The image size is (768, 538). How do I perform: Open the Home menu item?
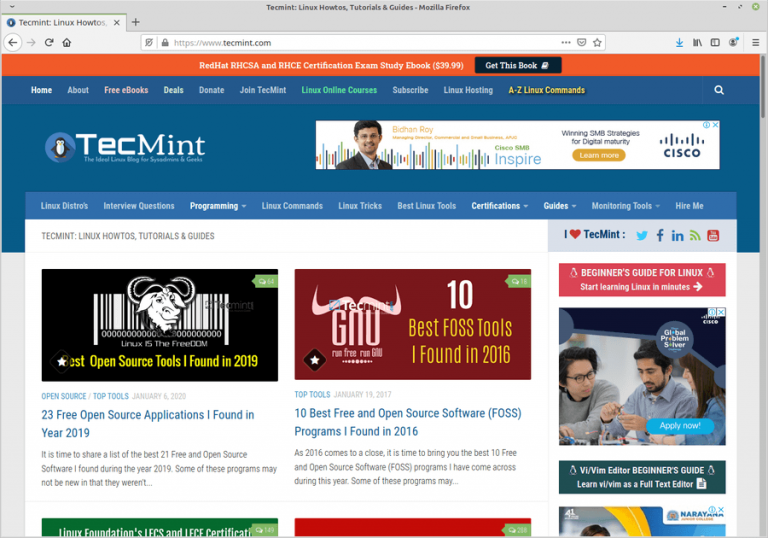(42, 90)
